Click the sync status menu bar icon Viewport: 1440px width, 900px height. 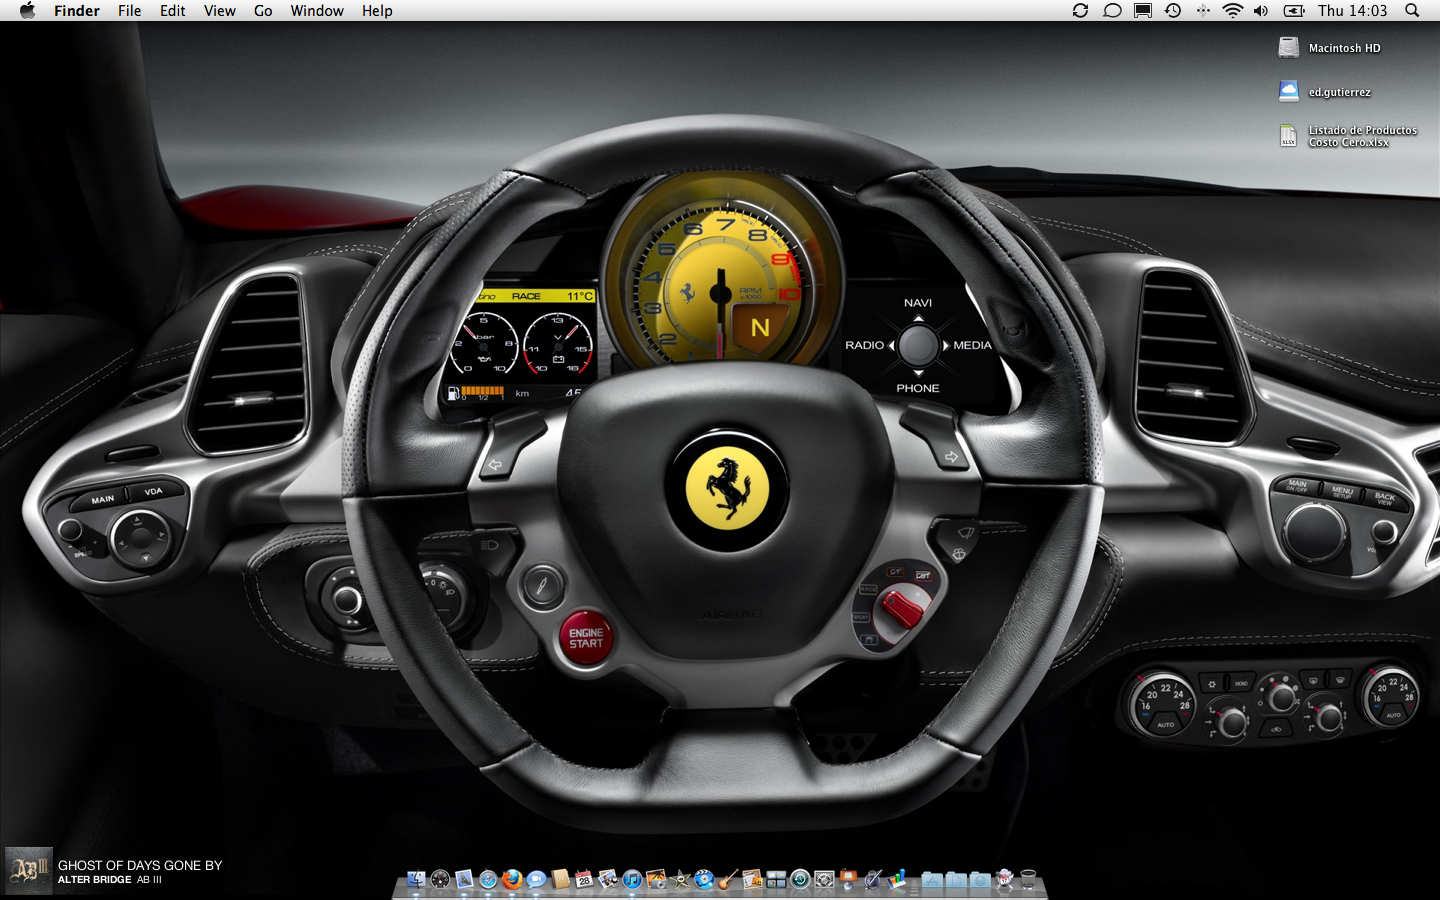click(x=1080, y=10)
